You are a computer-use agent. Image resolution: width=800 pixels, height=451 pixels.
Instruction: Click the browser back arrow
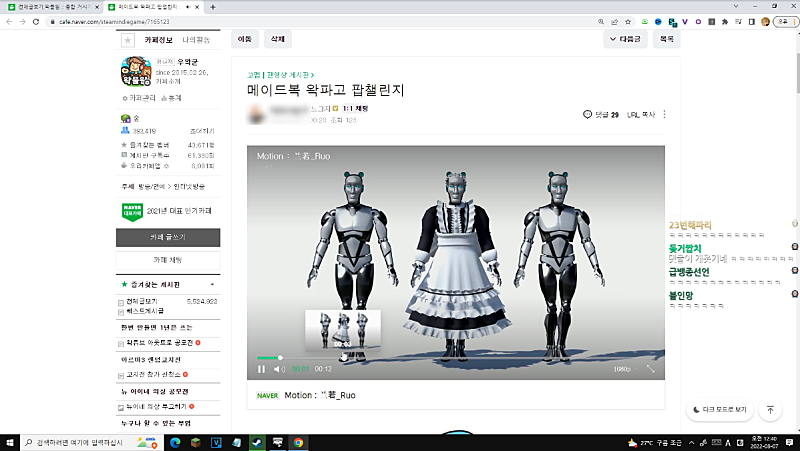point(9,21)
